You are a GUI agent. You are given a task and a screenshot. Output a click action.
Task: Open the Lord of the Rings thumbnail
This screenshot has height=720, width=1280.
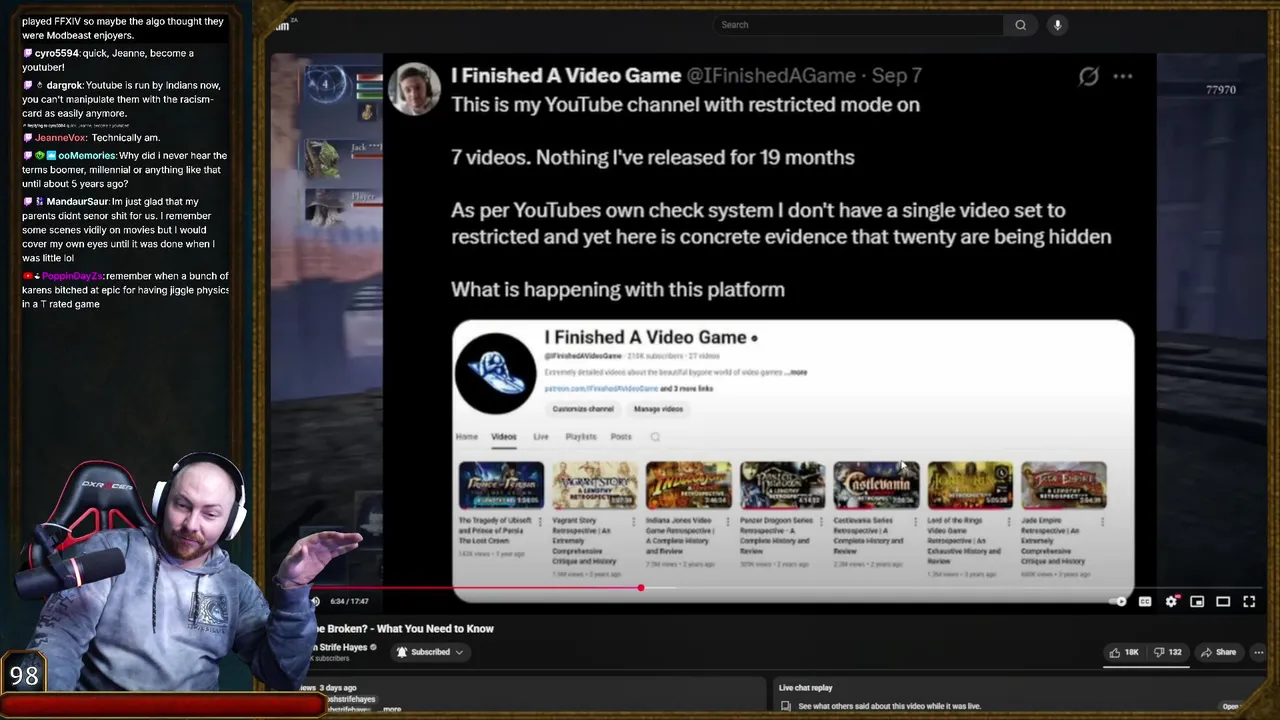[970, 485]
